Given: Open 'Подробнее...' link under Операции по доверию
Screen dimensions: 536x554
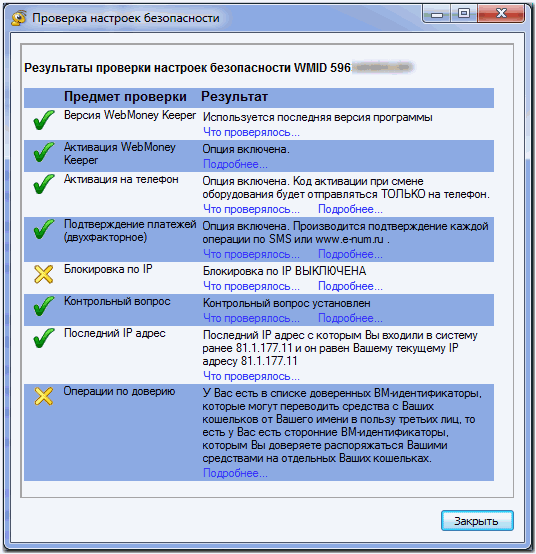Looking at the screenshot, I should coord(235,473).
